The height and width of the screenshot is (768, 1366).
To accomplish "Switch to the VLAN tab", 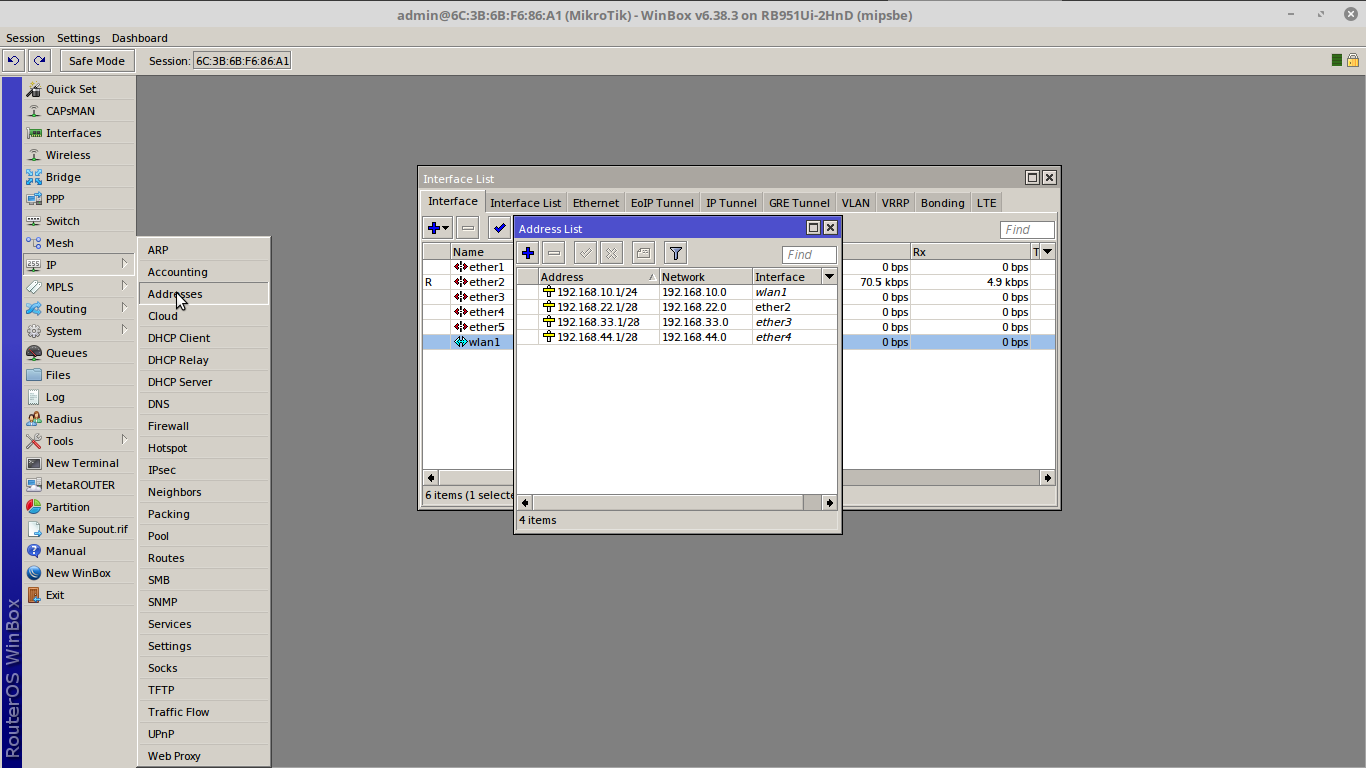I will [x=855, y=203].
